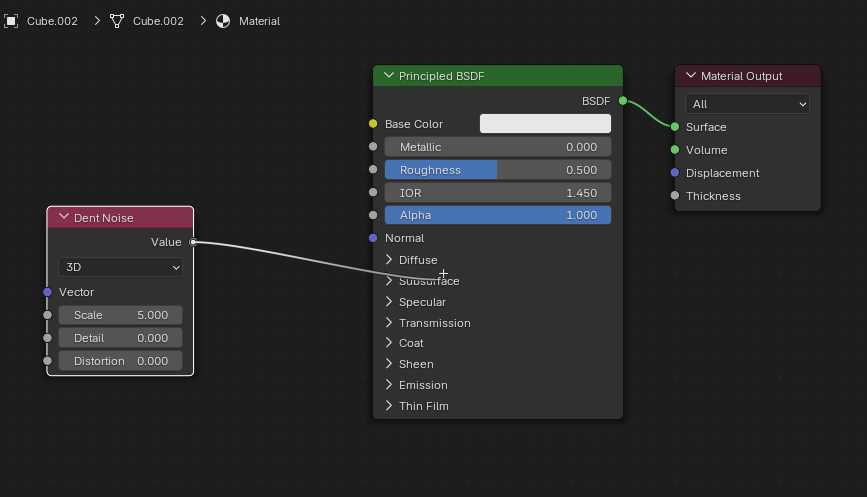Expand the Subsurface panel
This screenshot has width=867, height=497.
click(389, 281)
